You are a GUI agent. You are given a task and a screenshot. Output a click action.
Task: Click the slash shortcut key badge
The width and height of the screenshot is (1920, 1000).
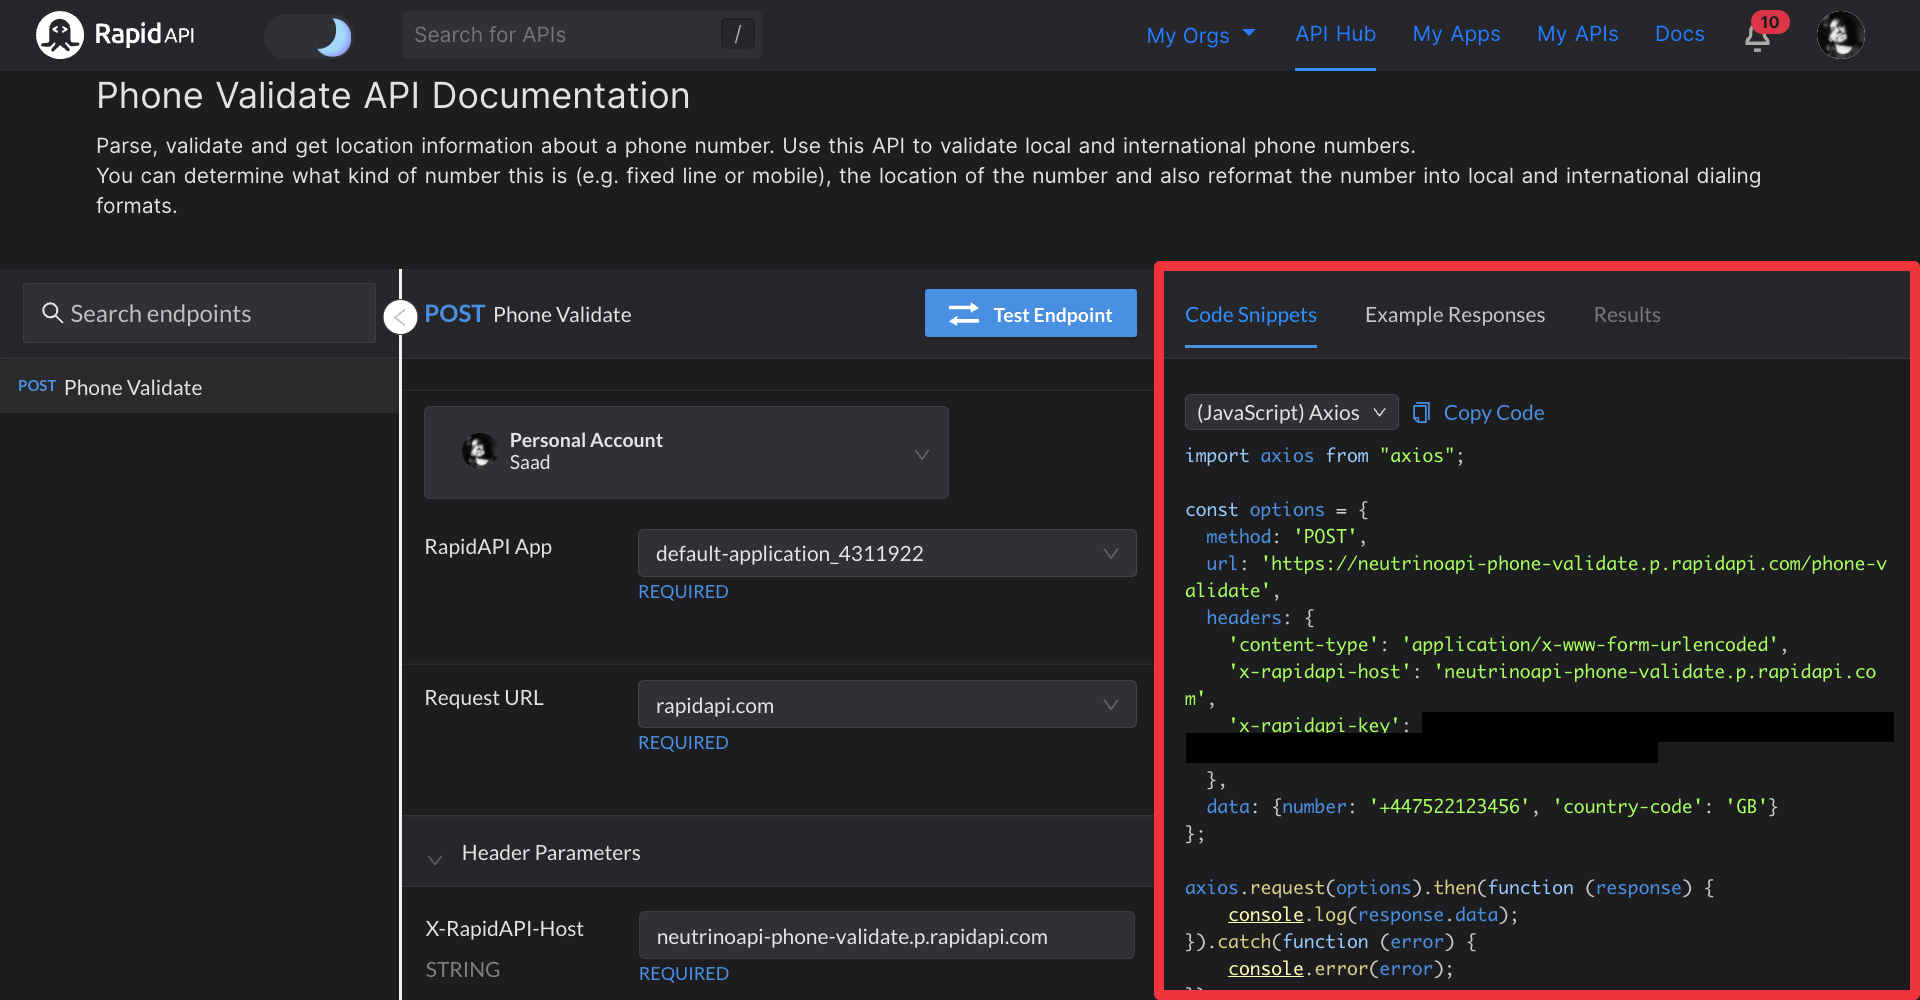click(737, 35)
